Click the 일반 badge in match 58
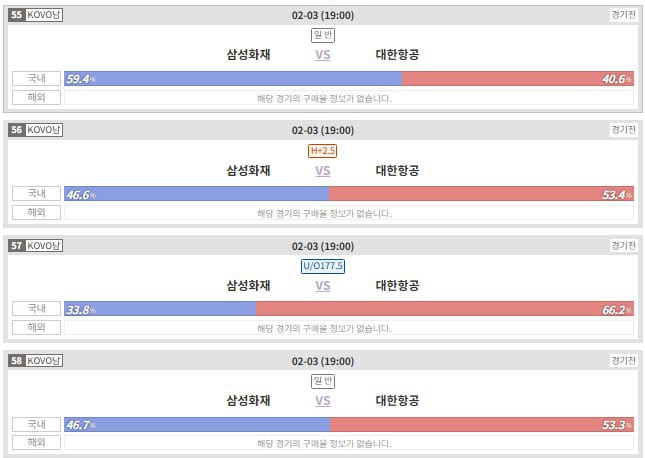 [x=322, y=381]
